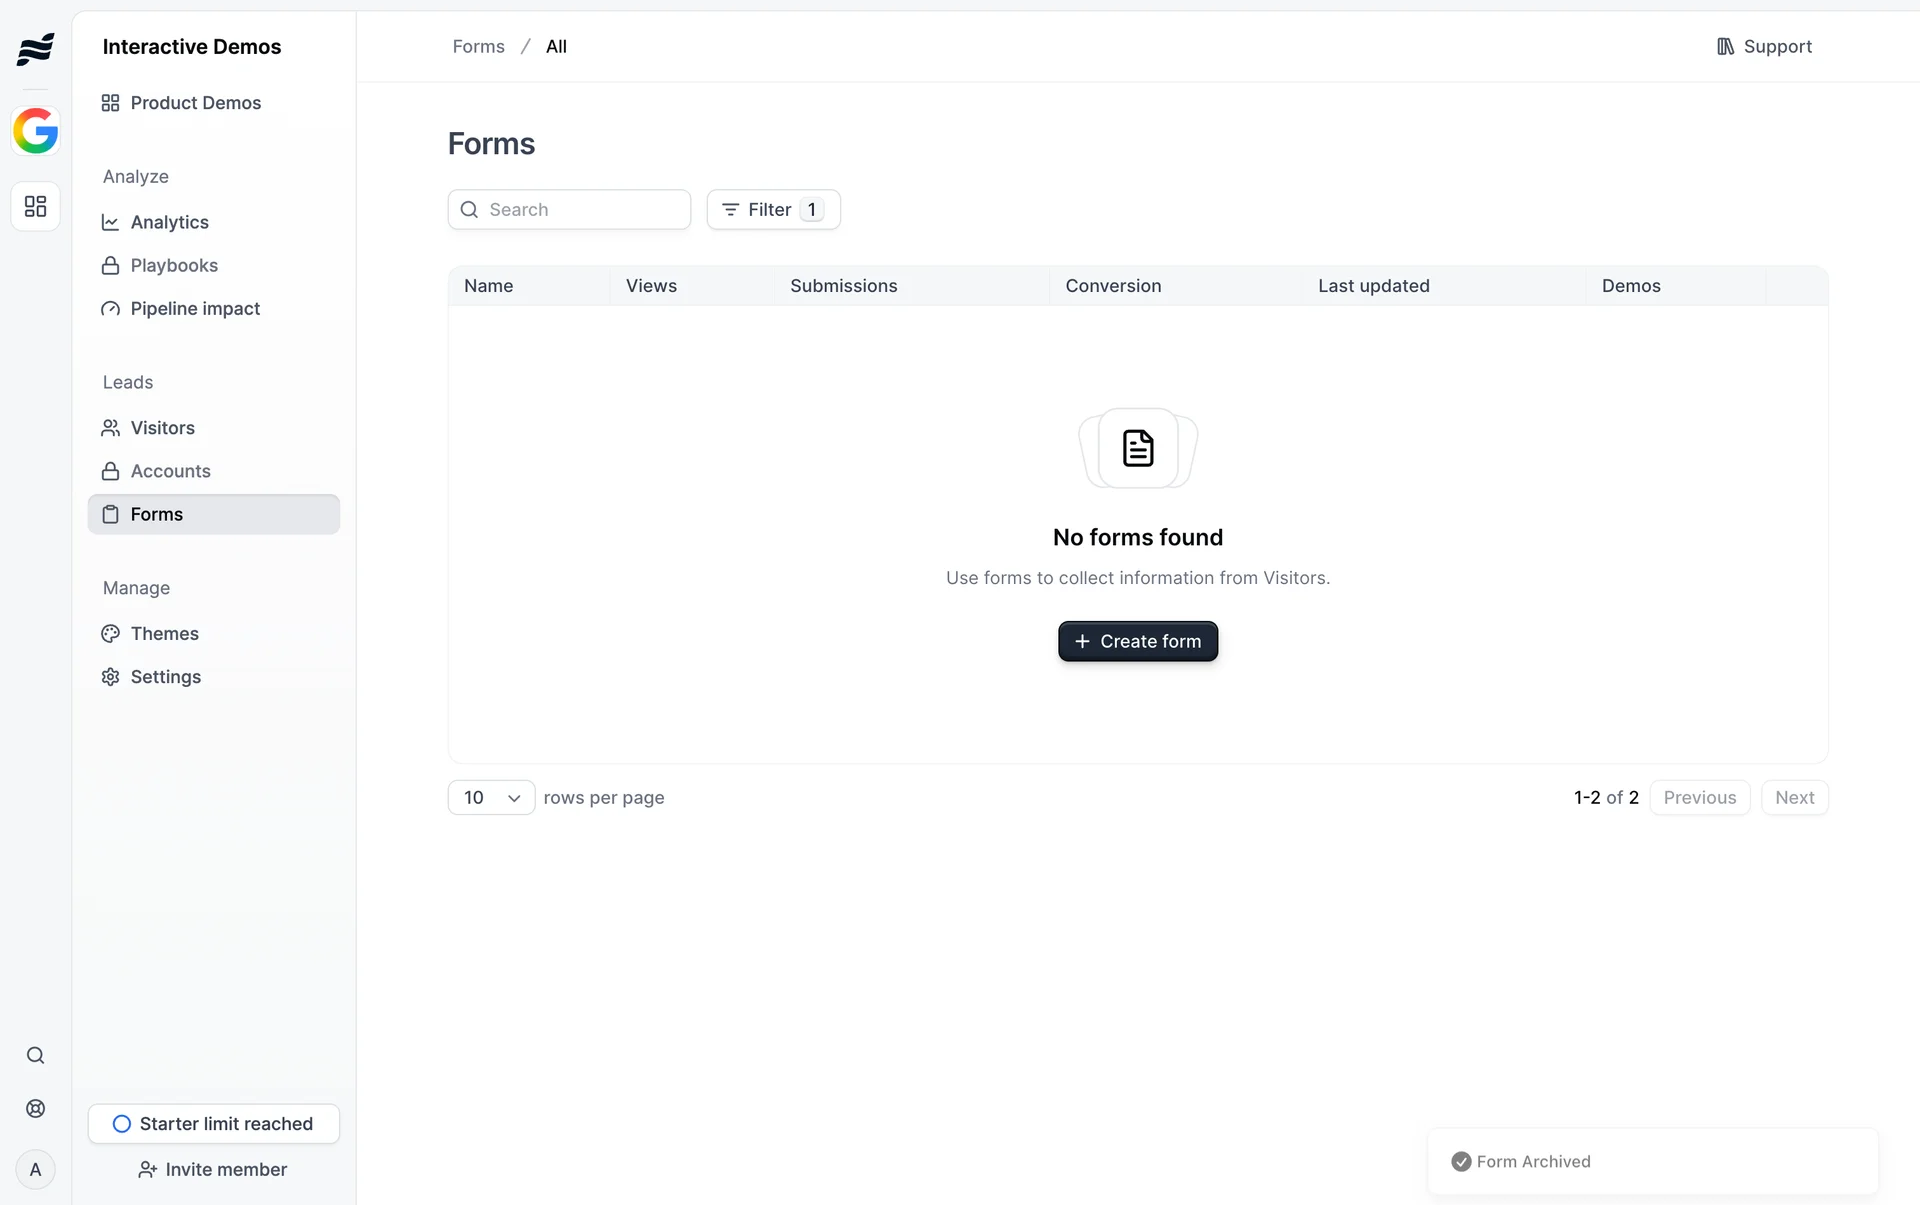Open the lifebuoy help icon

click(x=35, y=1108)
